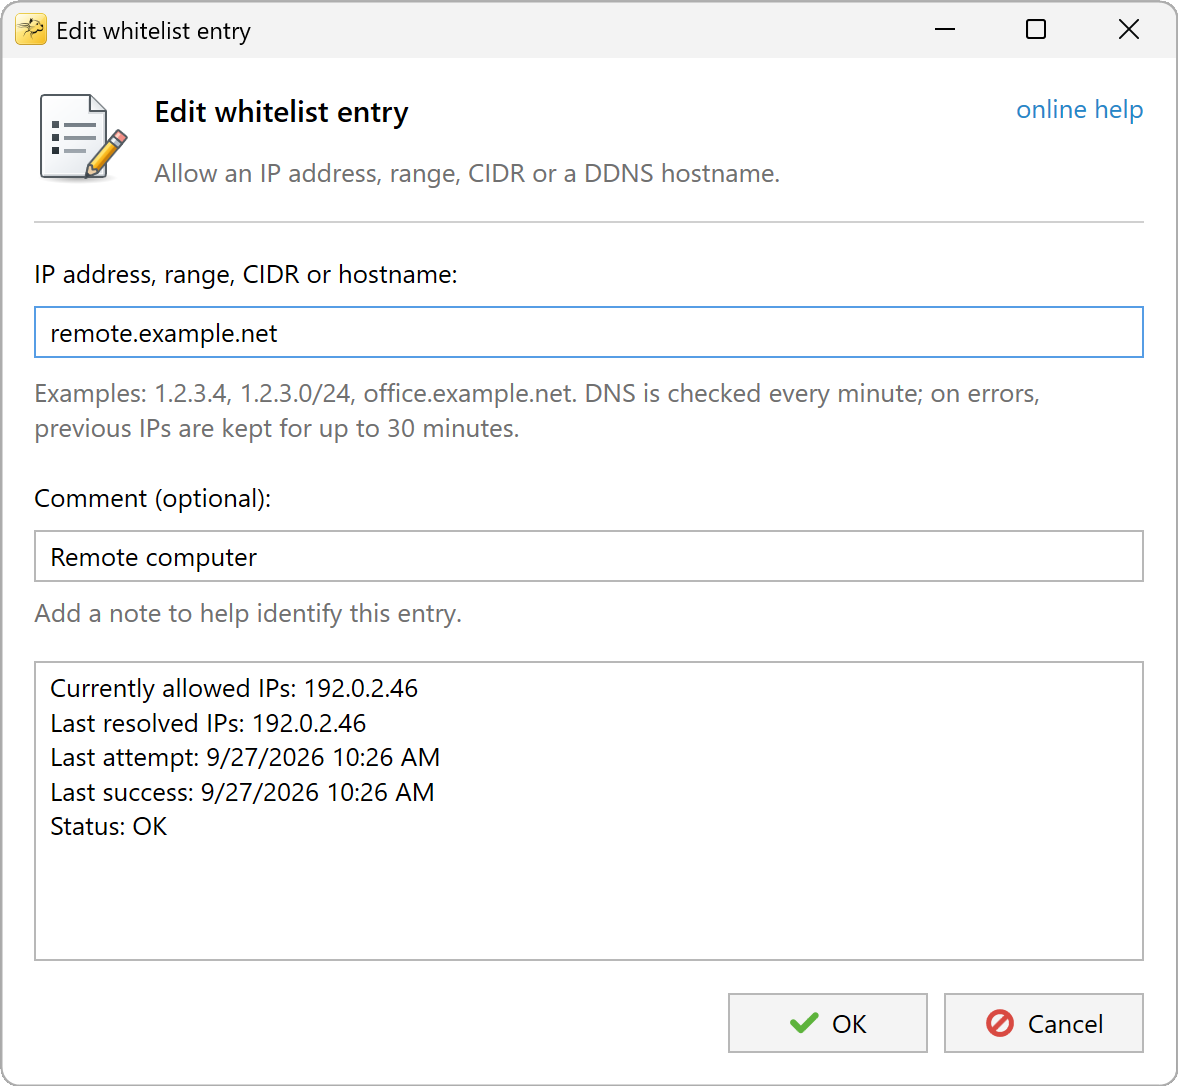Click the OK button
The height and width of the screenshot is (1086, 1178).
tap(827, 1023)
